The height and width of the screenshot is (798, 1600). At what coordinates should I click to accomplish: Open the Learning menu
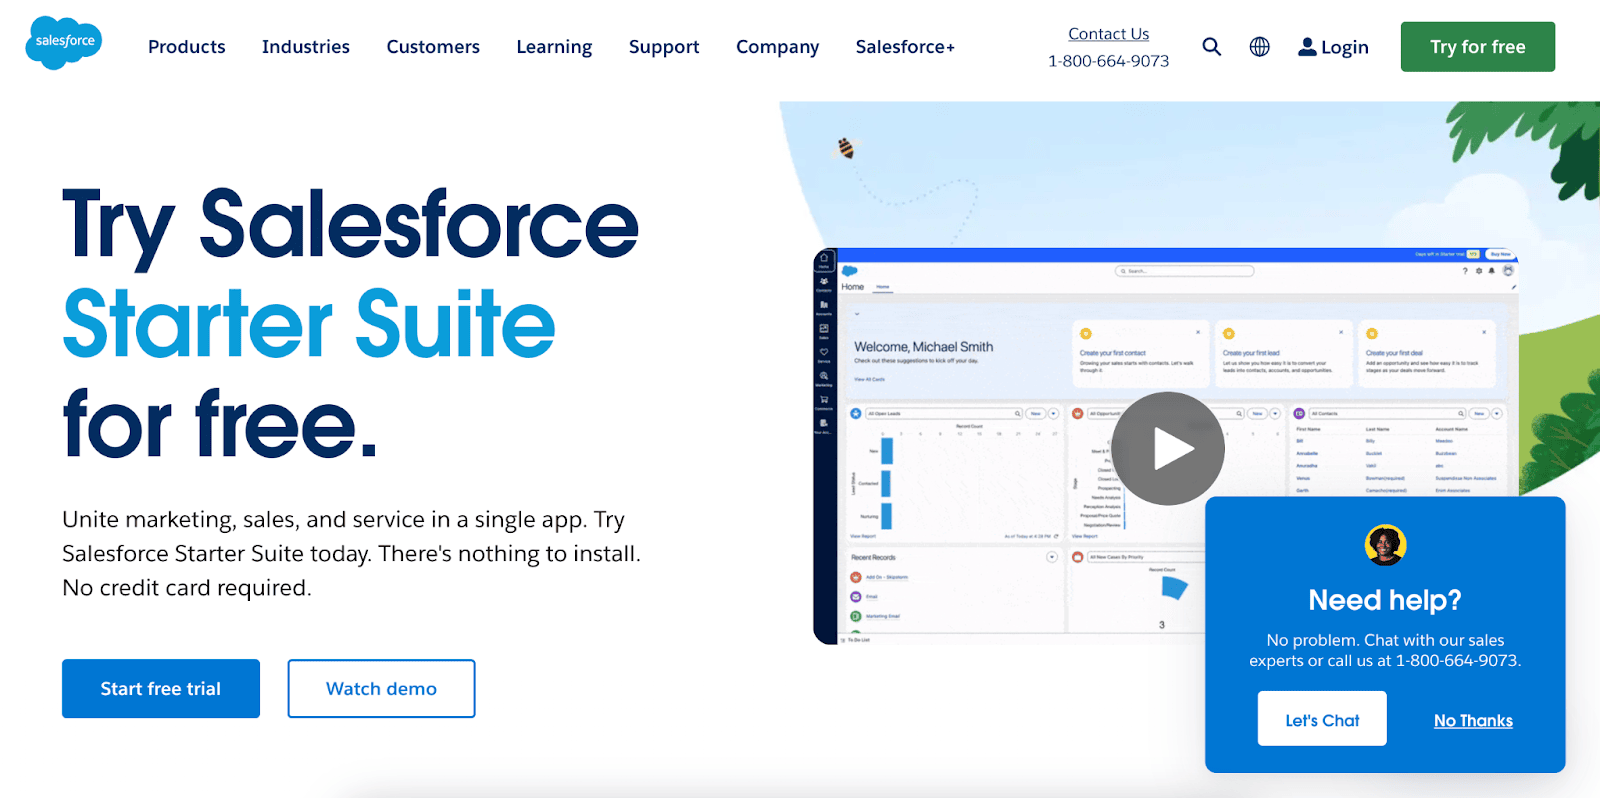click(x=554, y=47)
